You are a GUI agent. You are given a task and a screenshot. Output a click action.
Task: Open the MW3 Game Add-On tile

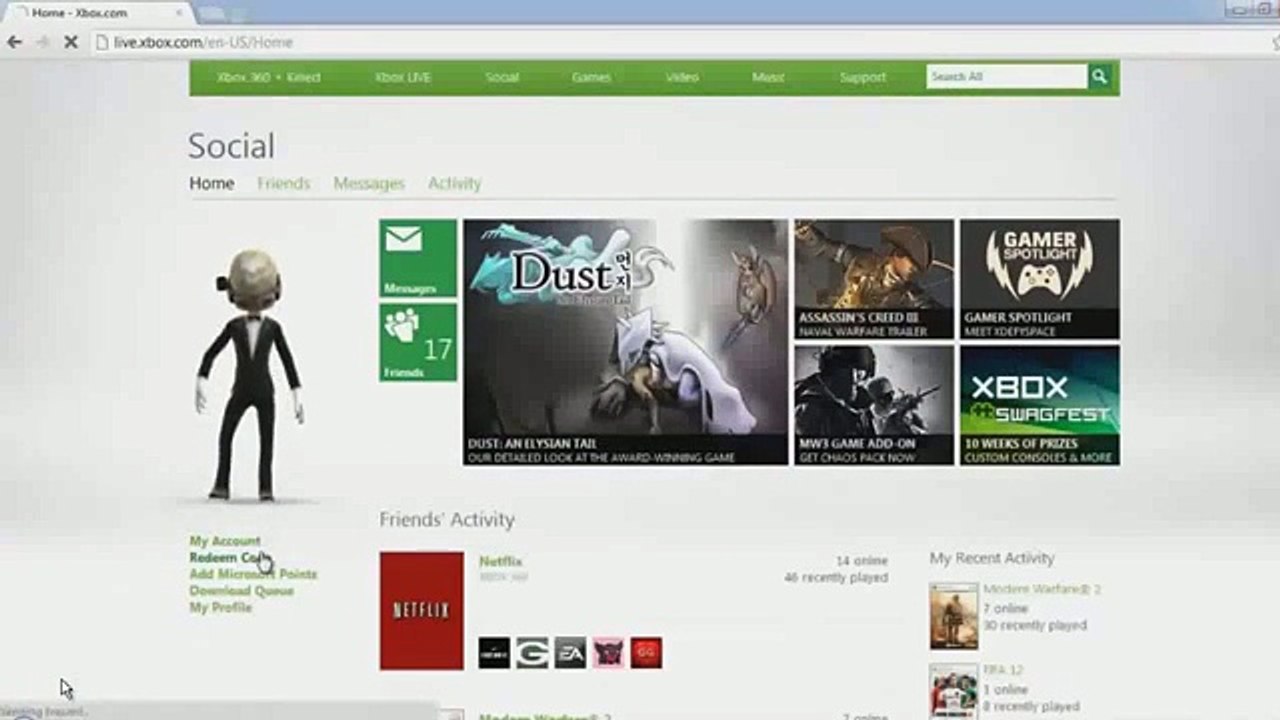coord(874,405)
